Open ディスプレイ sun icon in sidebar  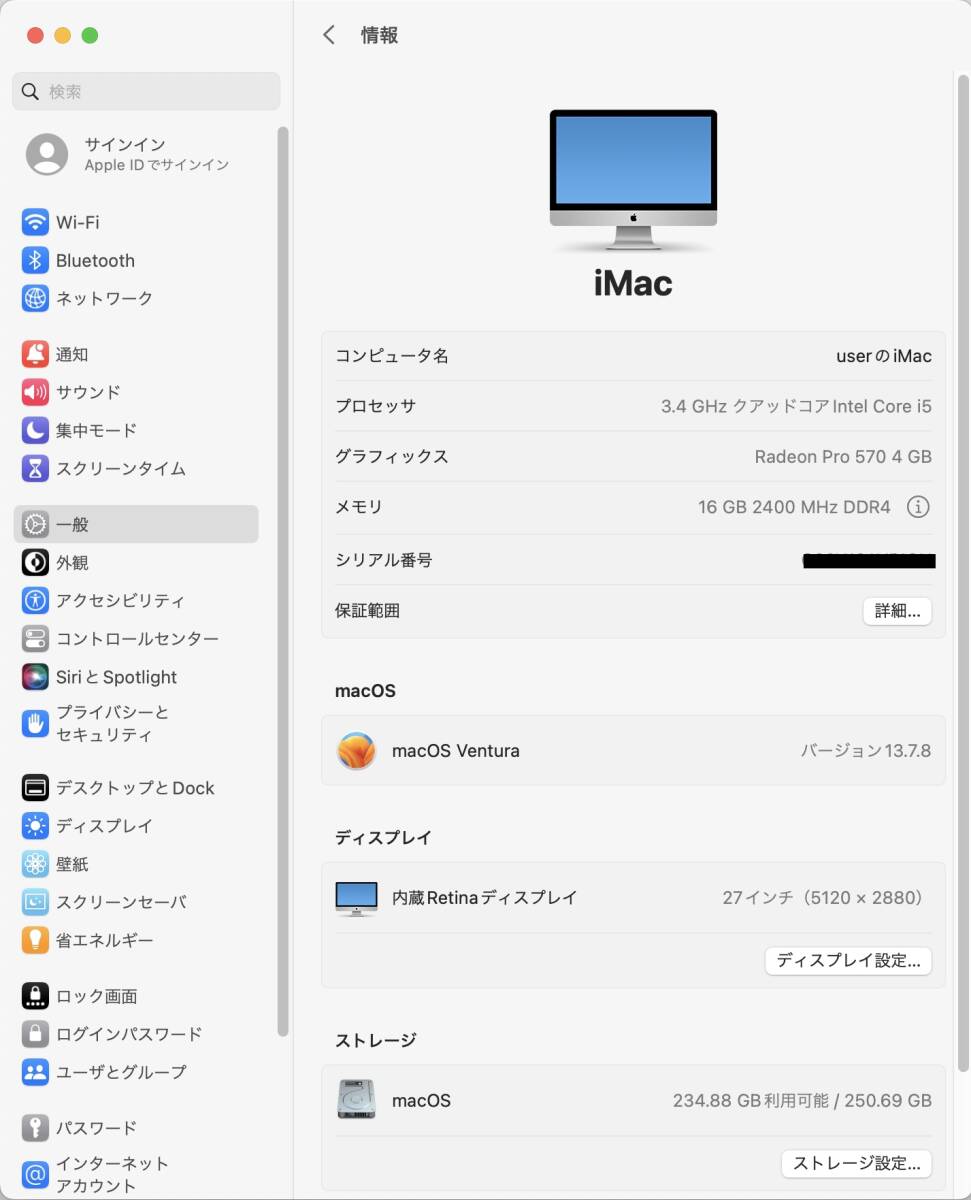[x=35, y=826]
